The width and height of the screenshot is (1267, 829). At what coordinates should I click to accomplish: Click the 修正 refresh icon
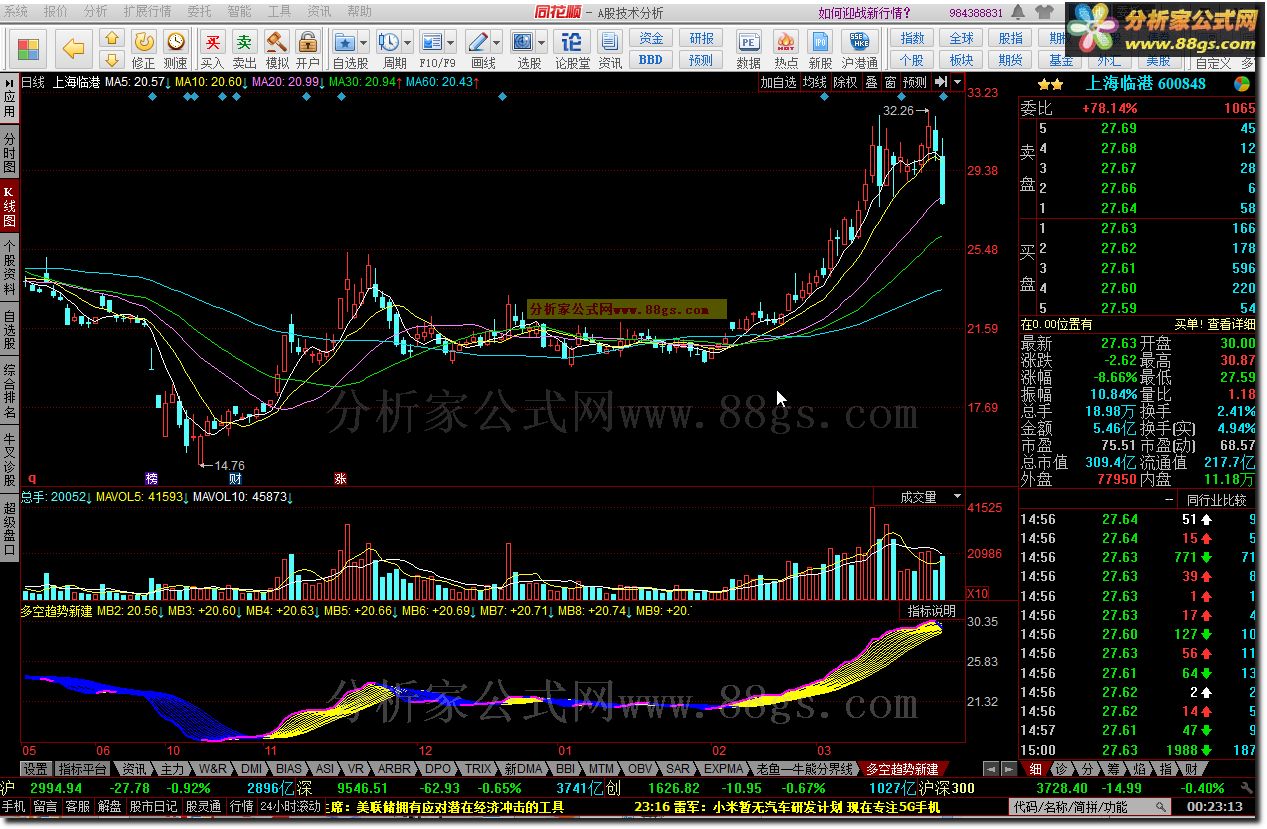[144, 42]
